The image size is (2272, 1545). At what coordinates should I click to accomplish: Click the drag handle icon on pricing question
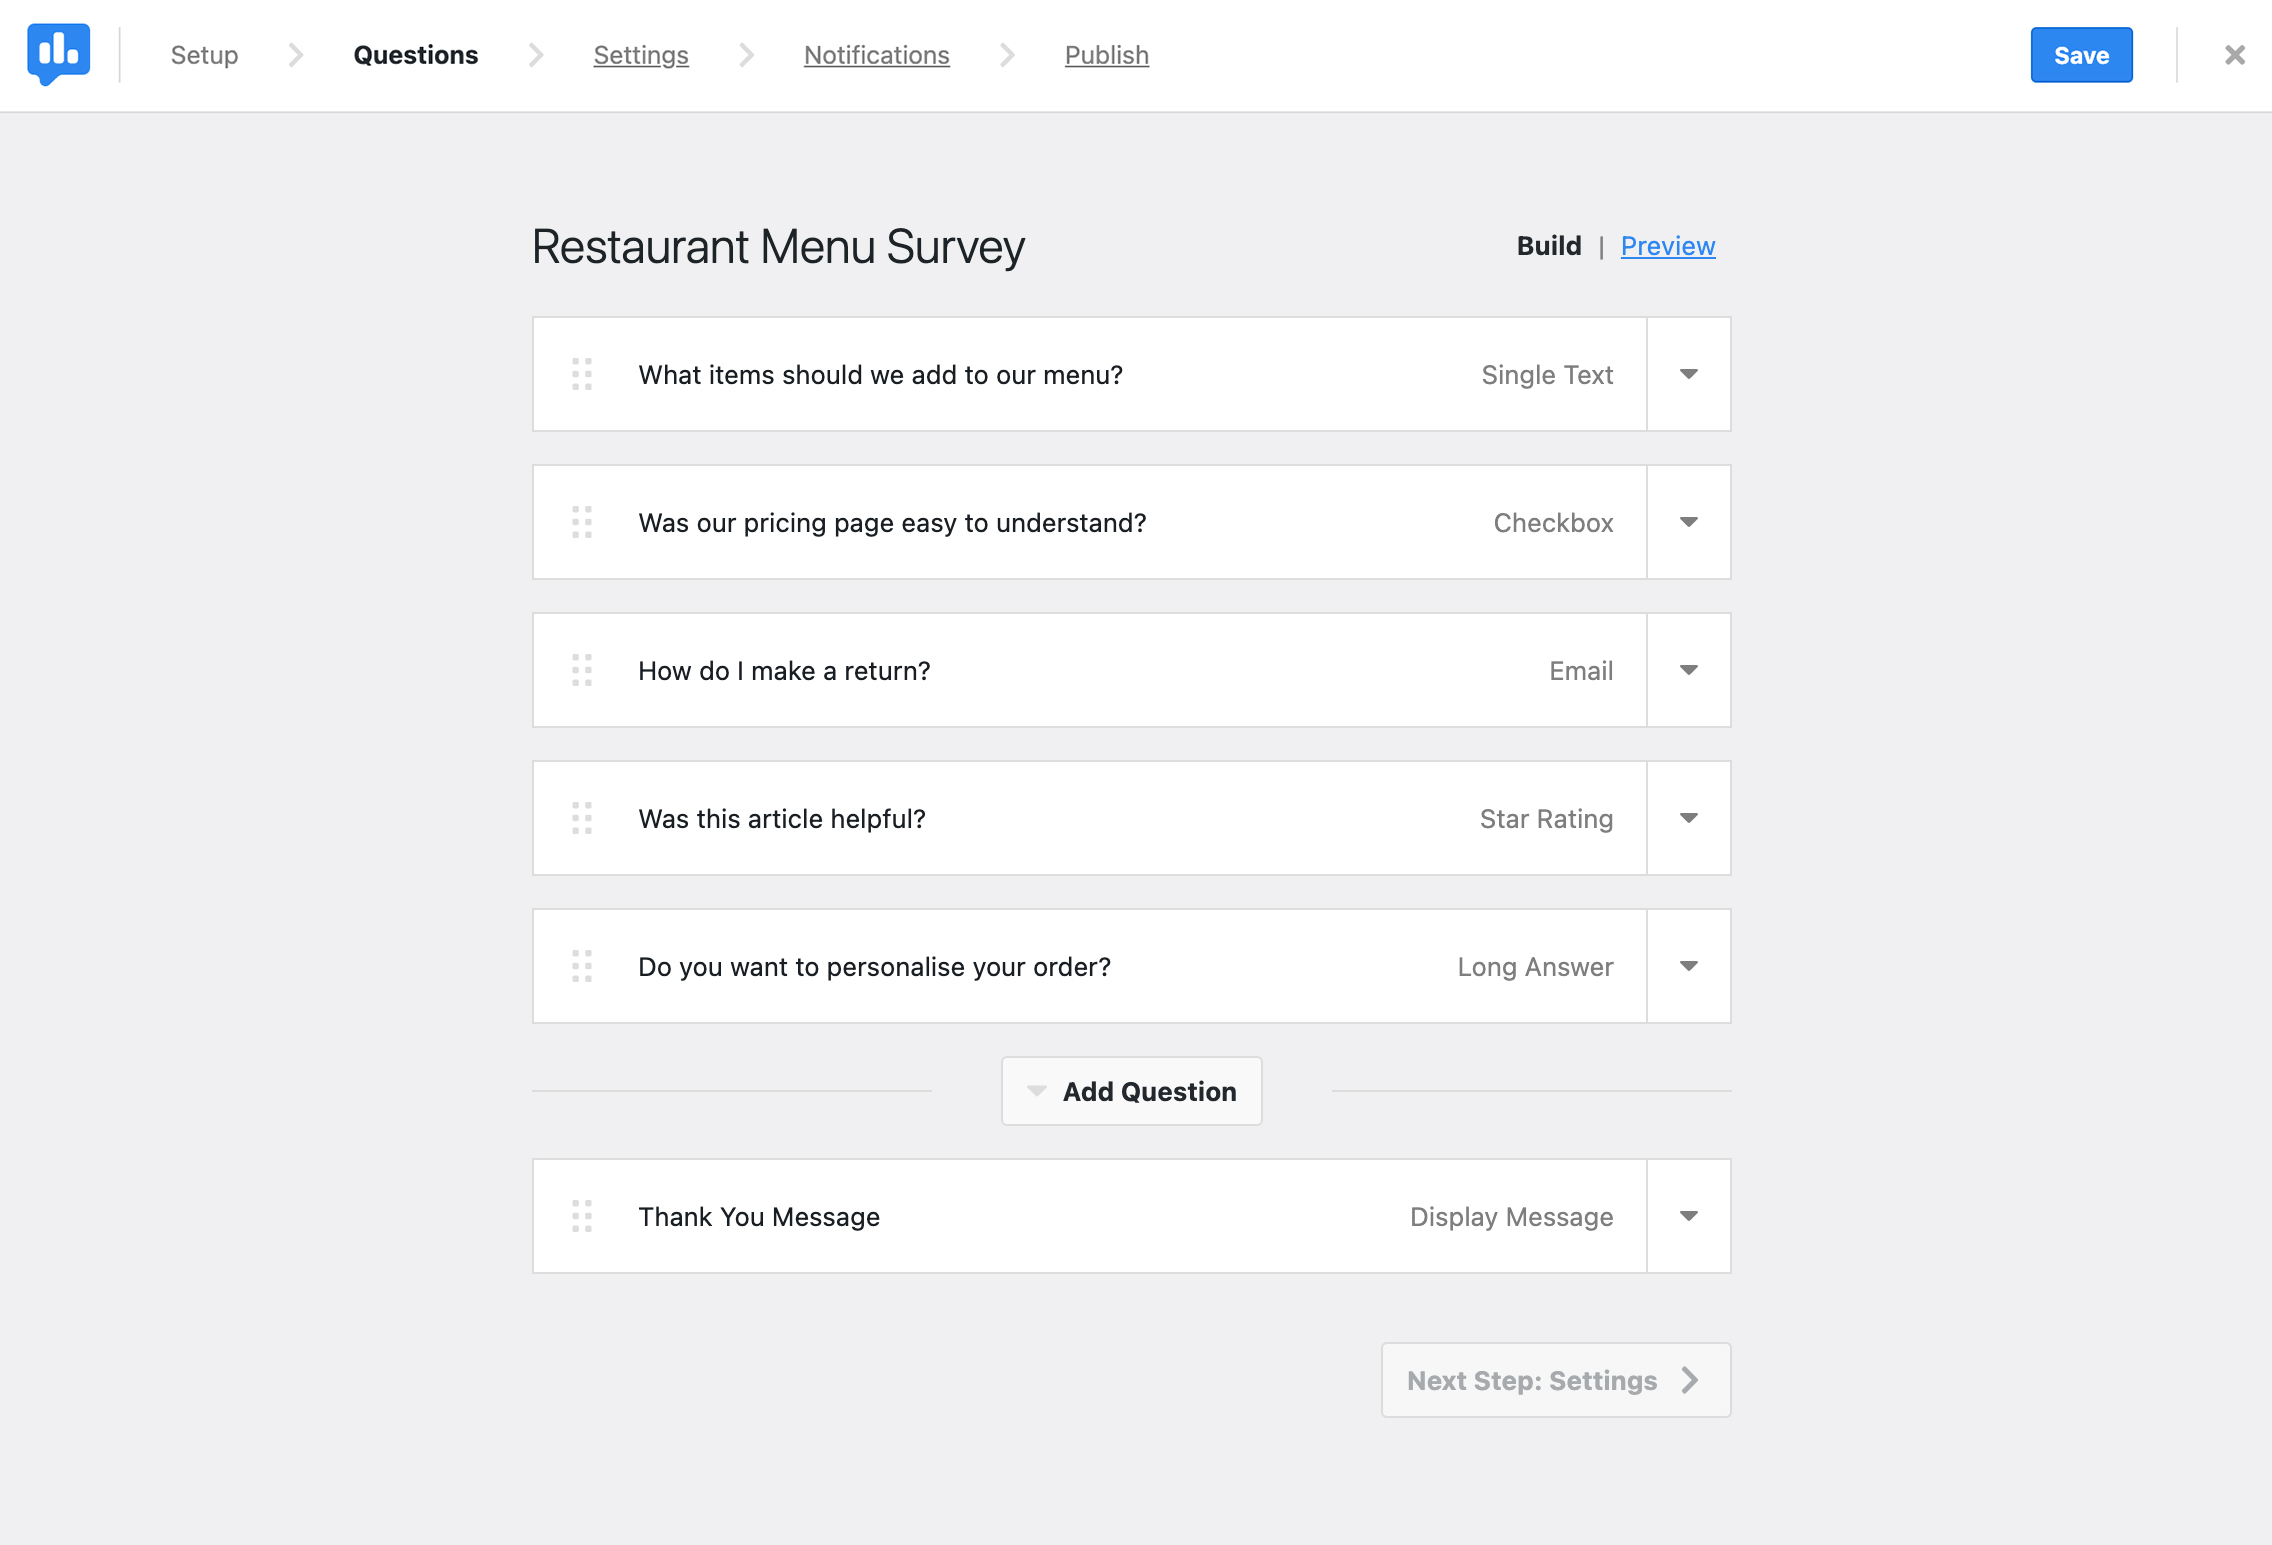coord(583,521)
